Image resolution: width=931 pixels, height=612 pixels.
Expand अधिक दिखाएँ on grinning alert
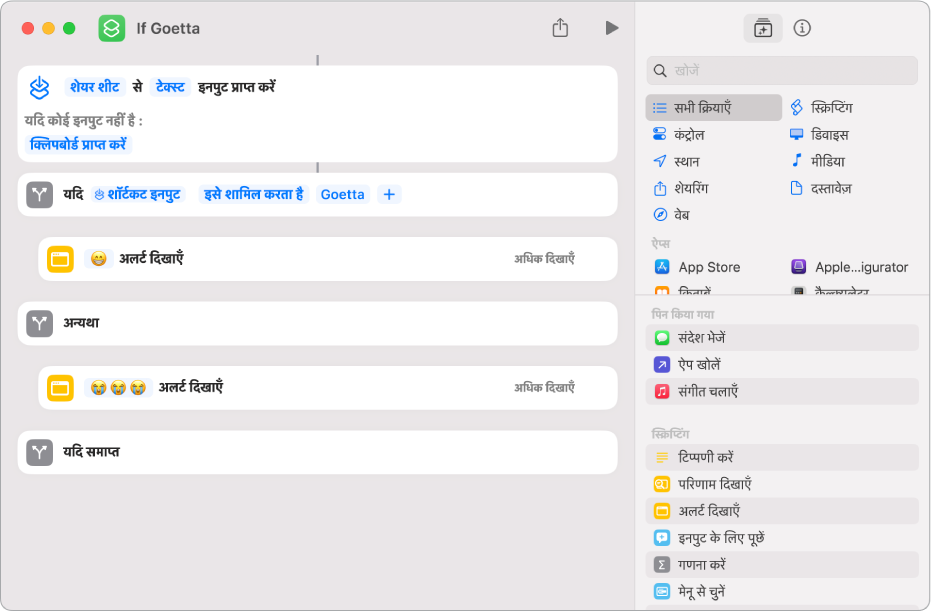[544, 259]
